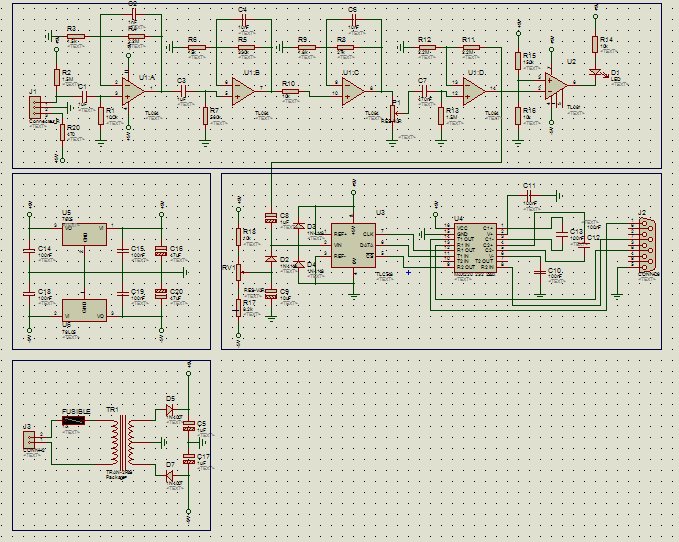This screenshot has height=542, width=679.
Task: Select the FUSIBLE fuse component
Action: pyautogui.click(x=74, y=420)
